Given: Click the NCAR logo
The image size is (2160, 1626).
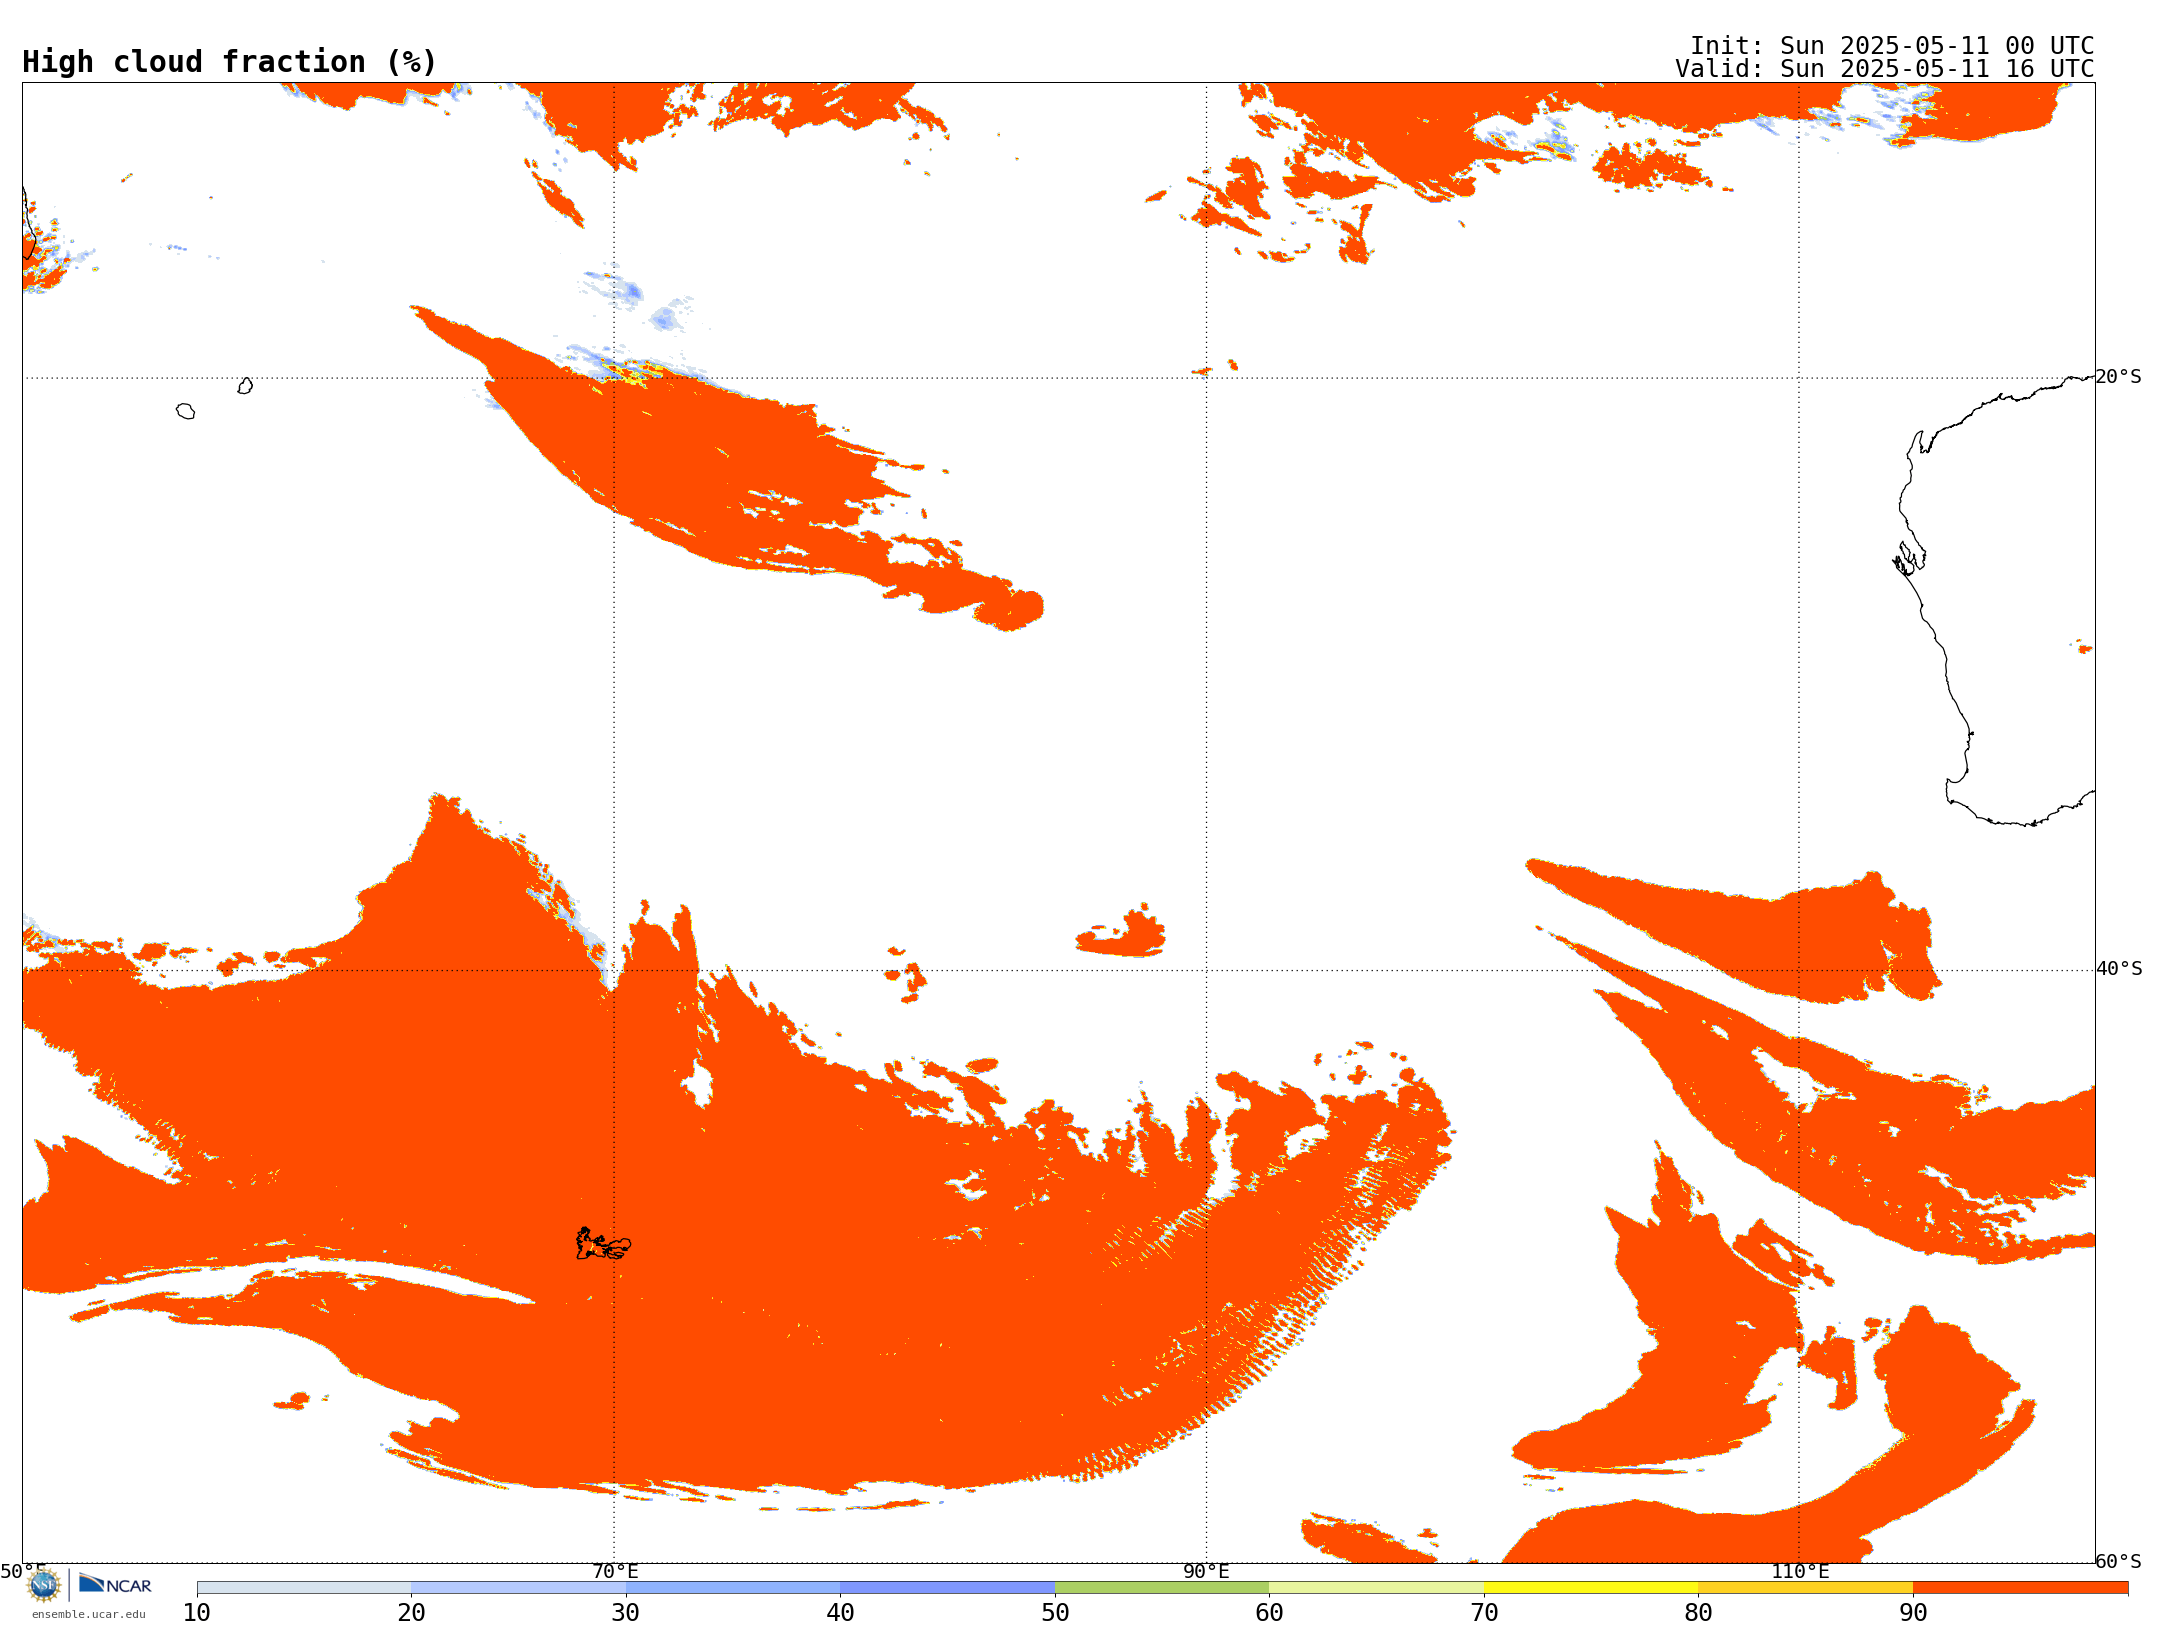Looking at the screenshot, I should coord(115,1584).
